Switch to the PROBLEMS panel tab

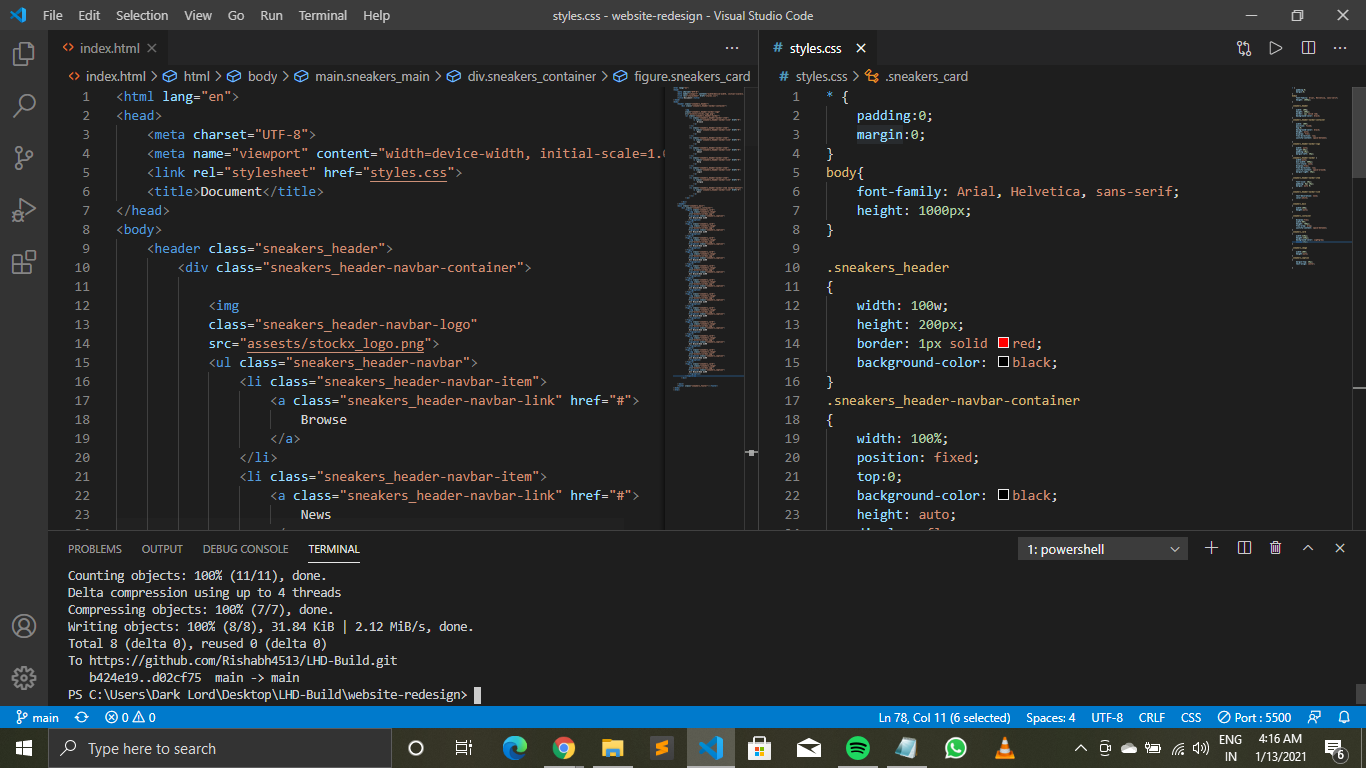point(95,549)
